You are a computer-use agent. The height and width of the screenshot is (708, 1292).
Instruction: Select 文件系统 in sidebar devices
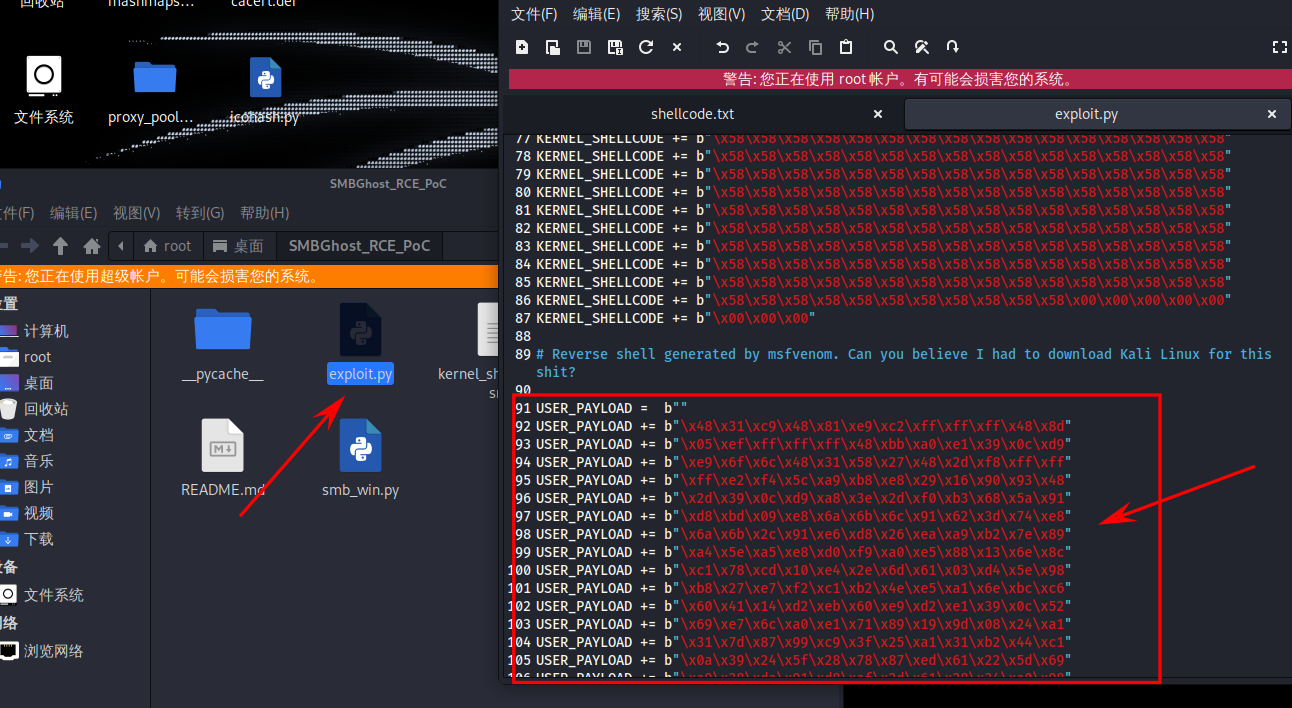pyautogui.click(x=53, y=595)
